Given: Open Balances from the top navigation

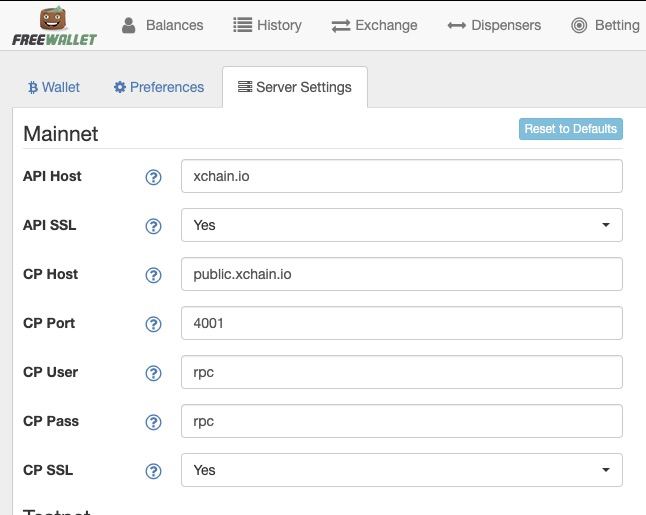Looking at the screenshot, I should pyautogui.click(x=162, y=25).
